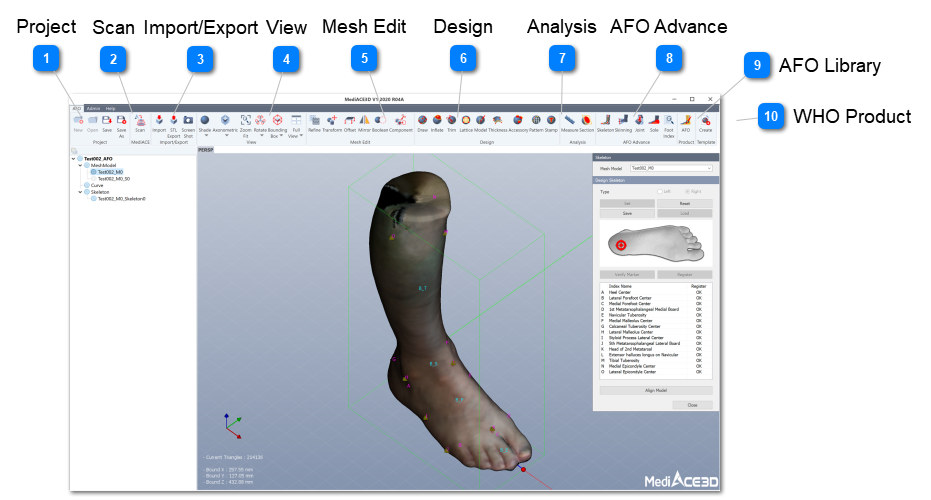The height and width of the screenshot is (500, 931).
Task: Activate the Zoom Fit view tool
Action: tap(245, 126)
